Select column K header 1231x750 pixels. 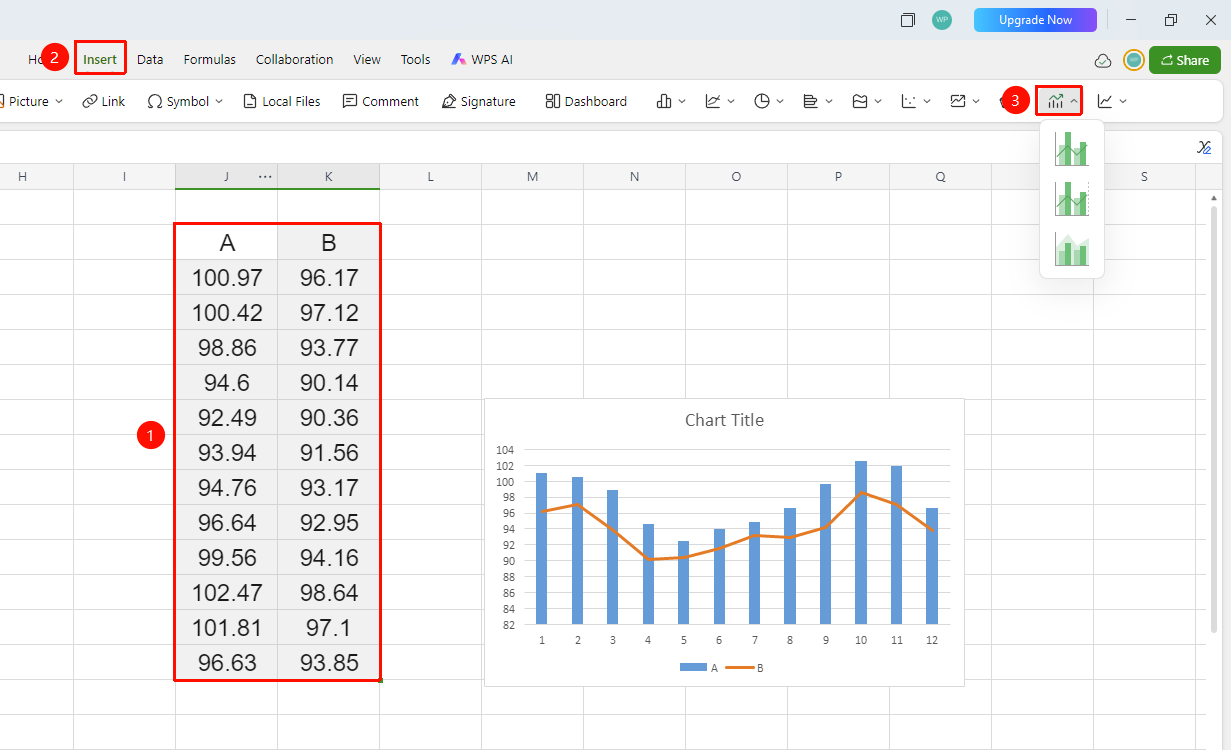click(329, 177)
